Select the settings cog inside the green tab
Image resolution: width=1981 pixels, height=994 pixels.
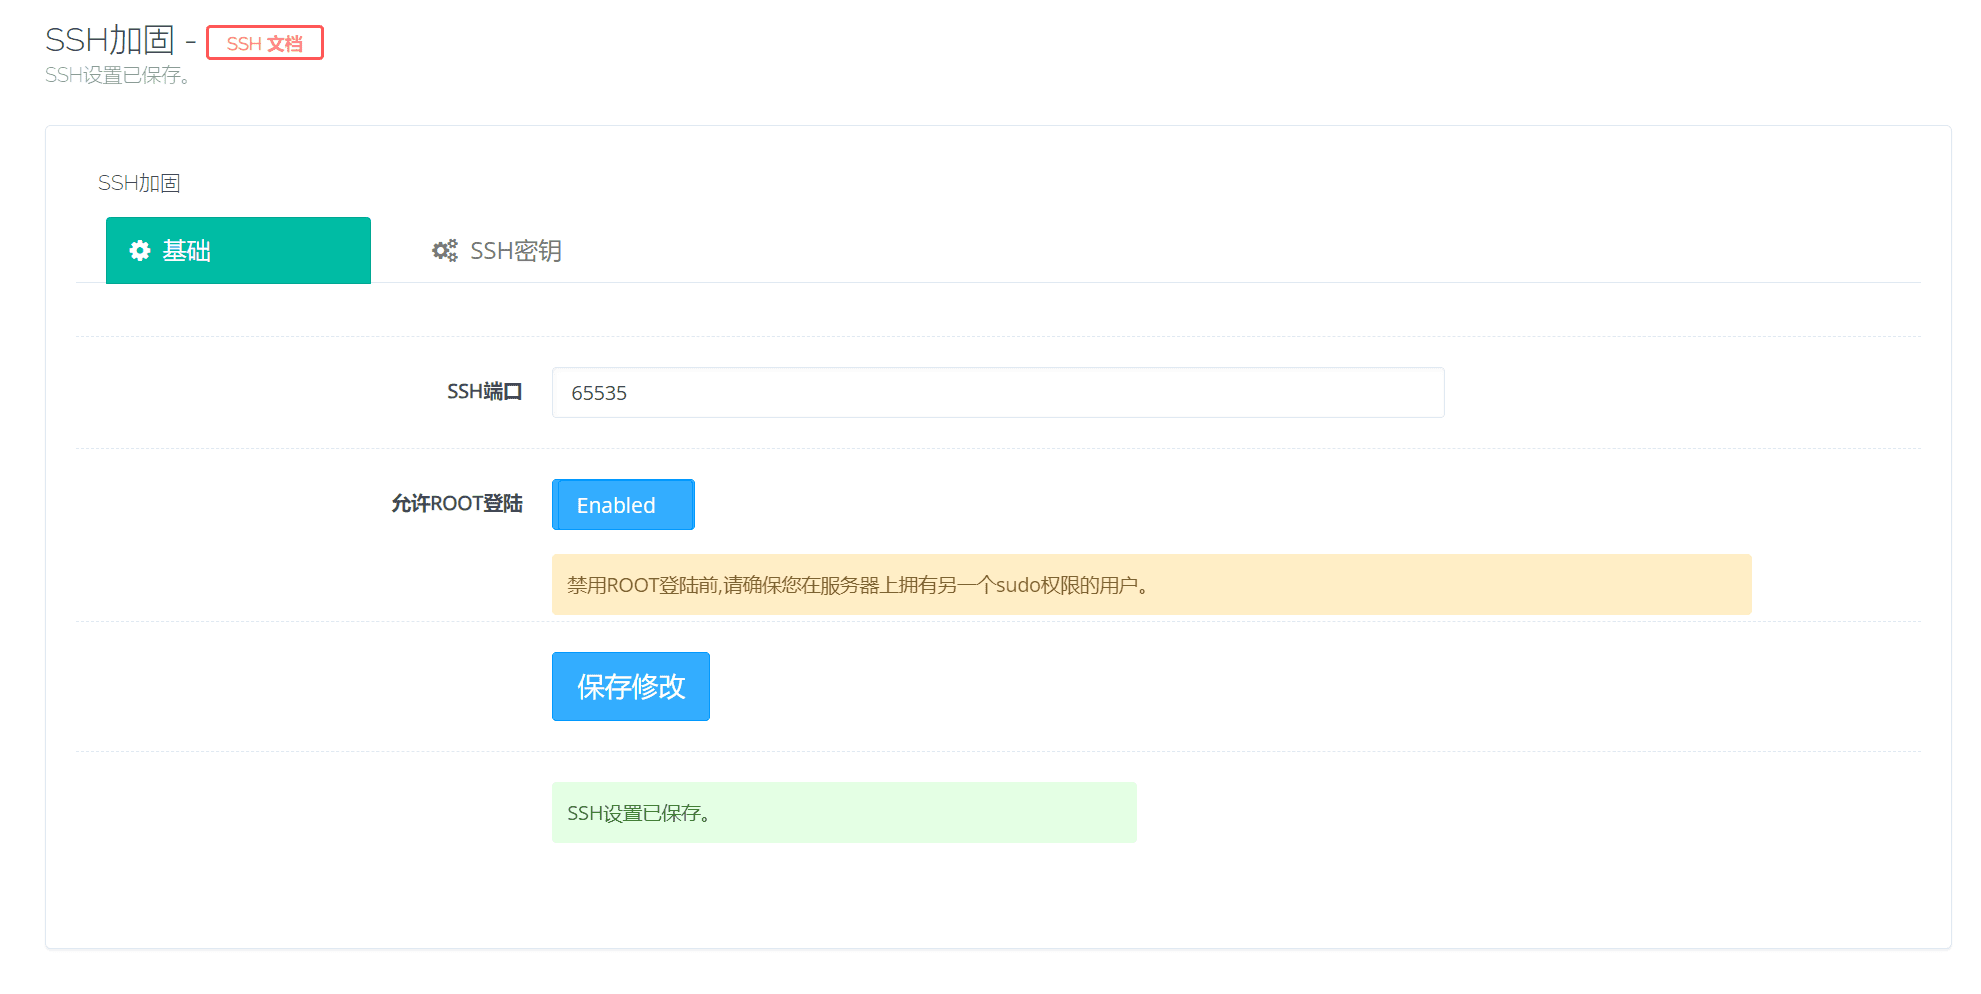(x=139, y=251)
